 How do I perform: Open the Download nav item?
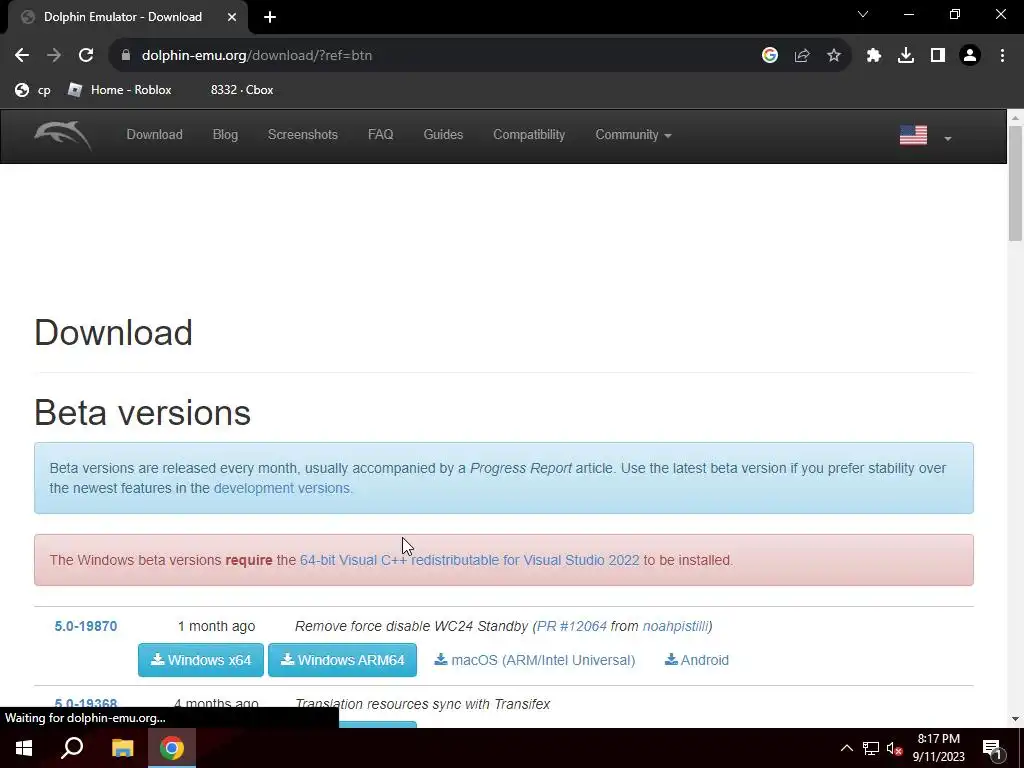[x=154, y=135]
